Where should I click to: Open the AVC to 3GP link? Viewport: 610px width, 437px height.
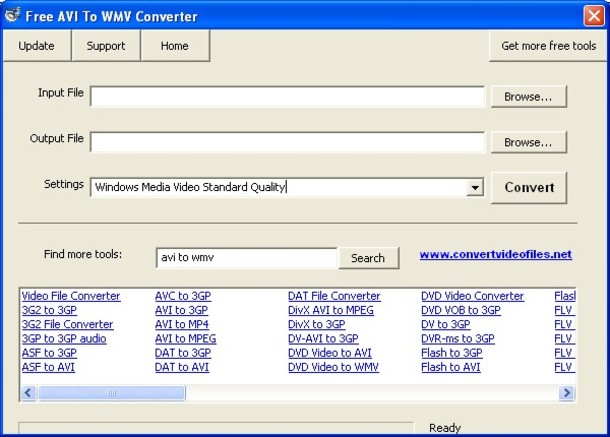pyautogui.click(x=183, y=296)
